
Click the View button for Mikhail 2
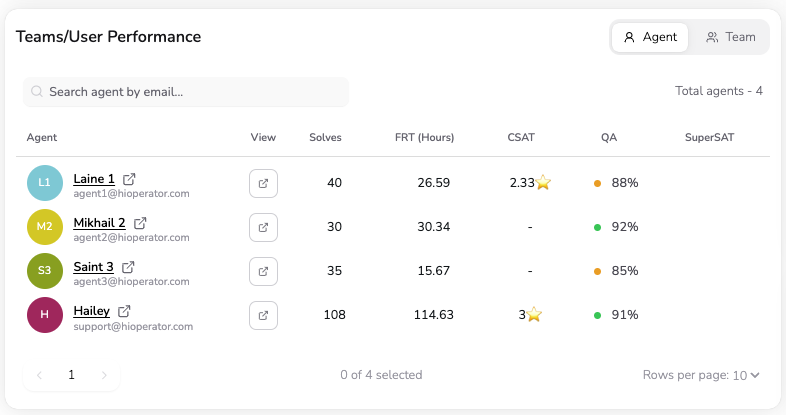pyautogui.click(x=263, y=227)
